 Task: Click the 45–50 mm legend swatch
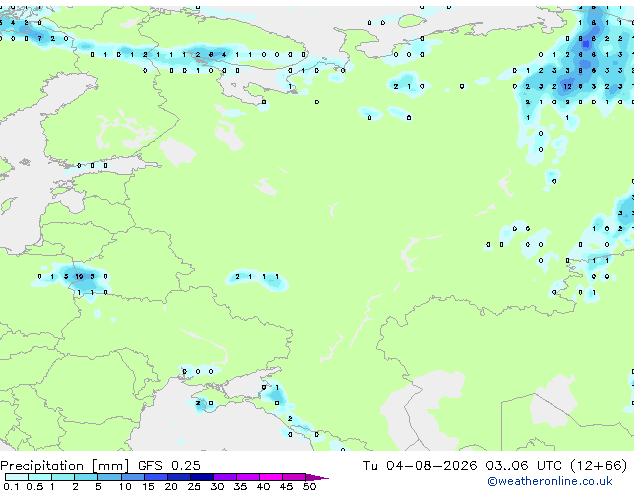pos(294,477)
